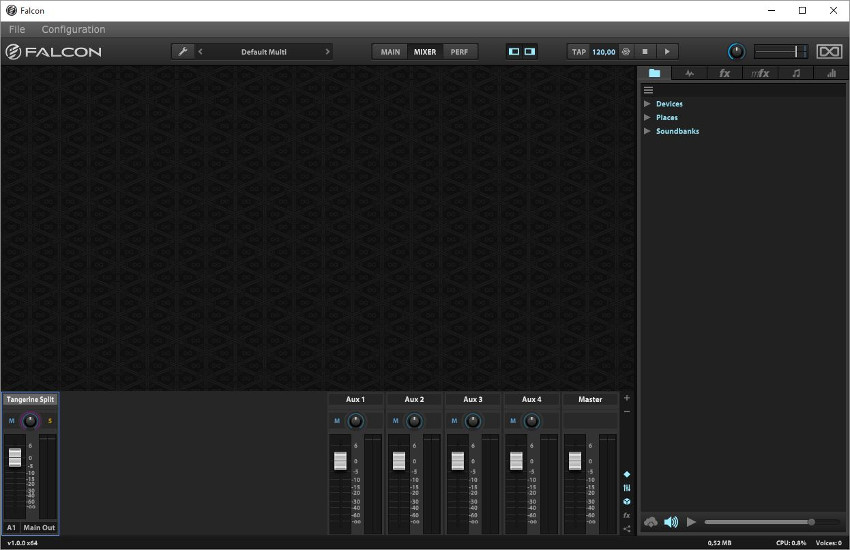Toggle the diamond parts visibility icon
The image size is (850, 550).
(x=627, y=474)
